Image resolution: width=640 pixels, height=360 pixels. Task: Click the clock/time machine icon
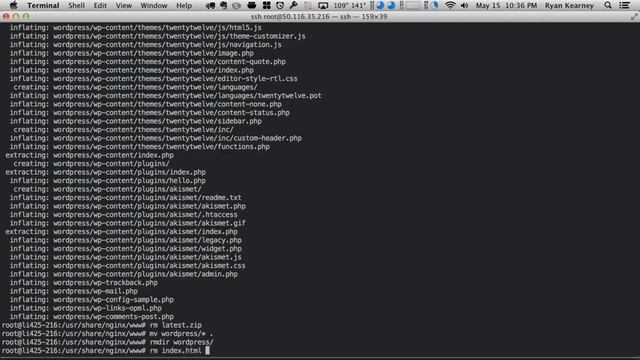[x=280, y=5]
